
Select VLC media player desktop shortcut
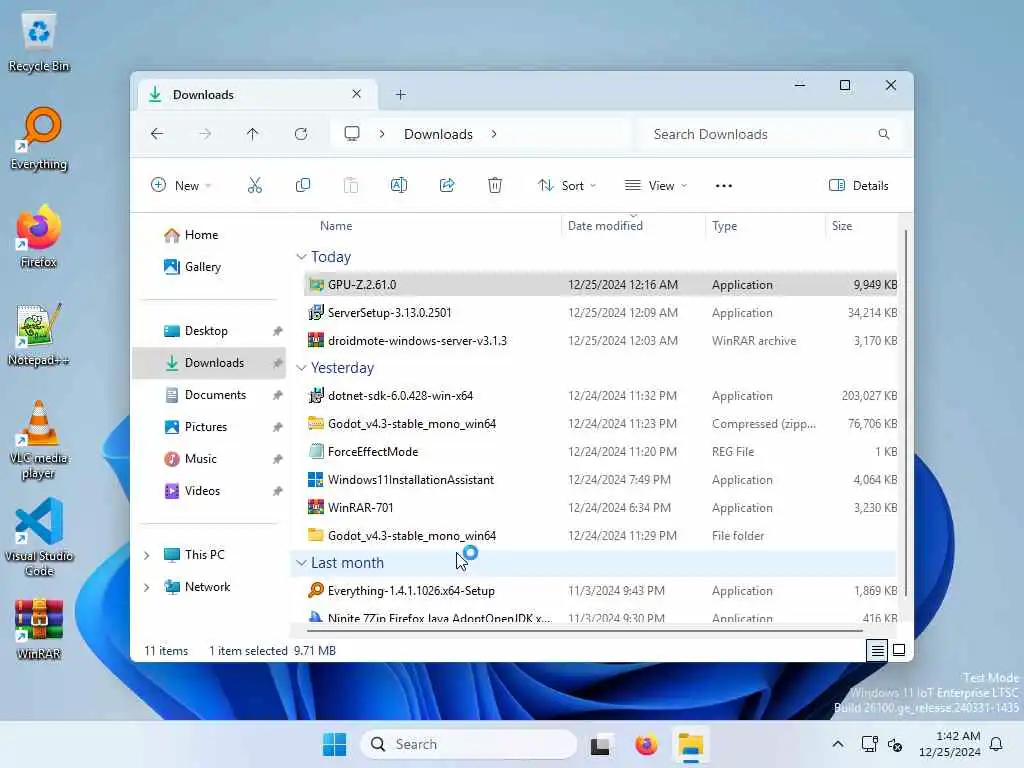pyautogui.click(x=39, y=440)
